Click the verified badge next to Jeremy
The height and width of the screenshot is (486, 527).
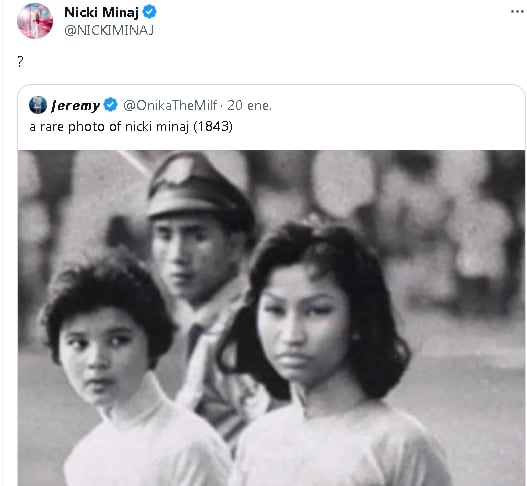coord(111,105)
